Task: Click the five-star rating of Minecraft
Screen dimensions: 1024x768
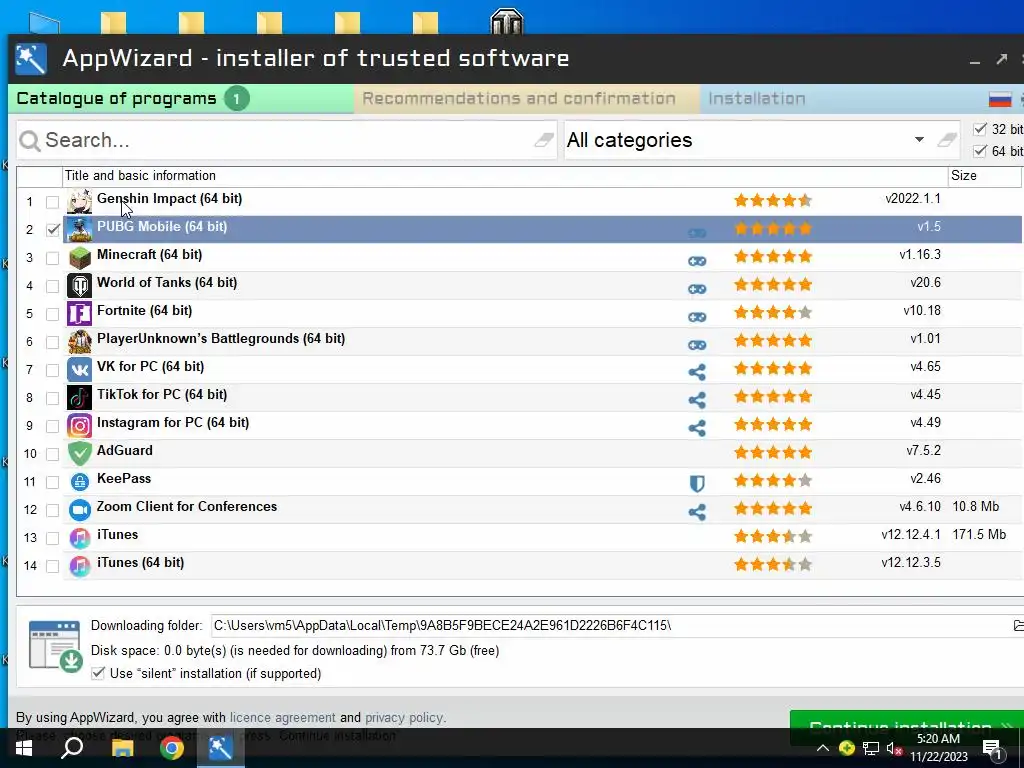Action: [x=773, y=257]
